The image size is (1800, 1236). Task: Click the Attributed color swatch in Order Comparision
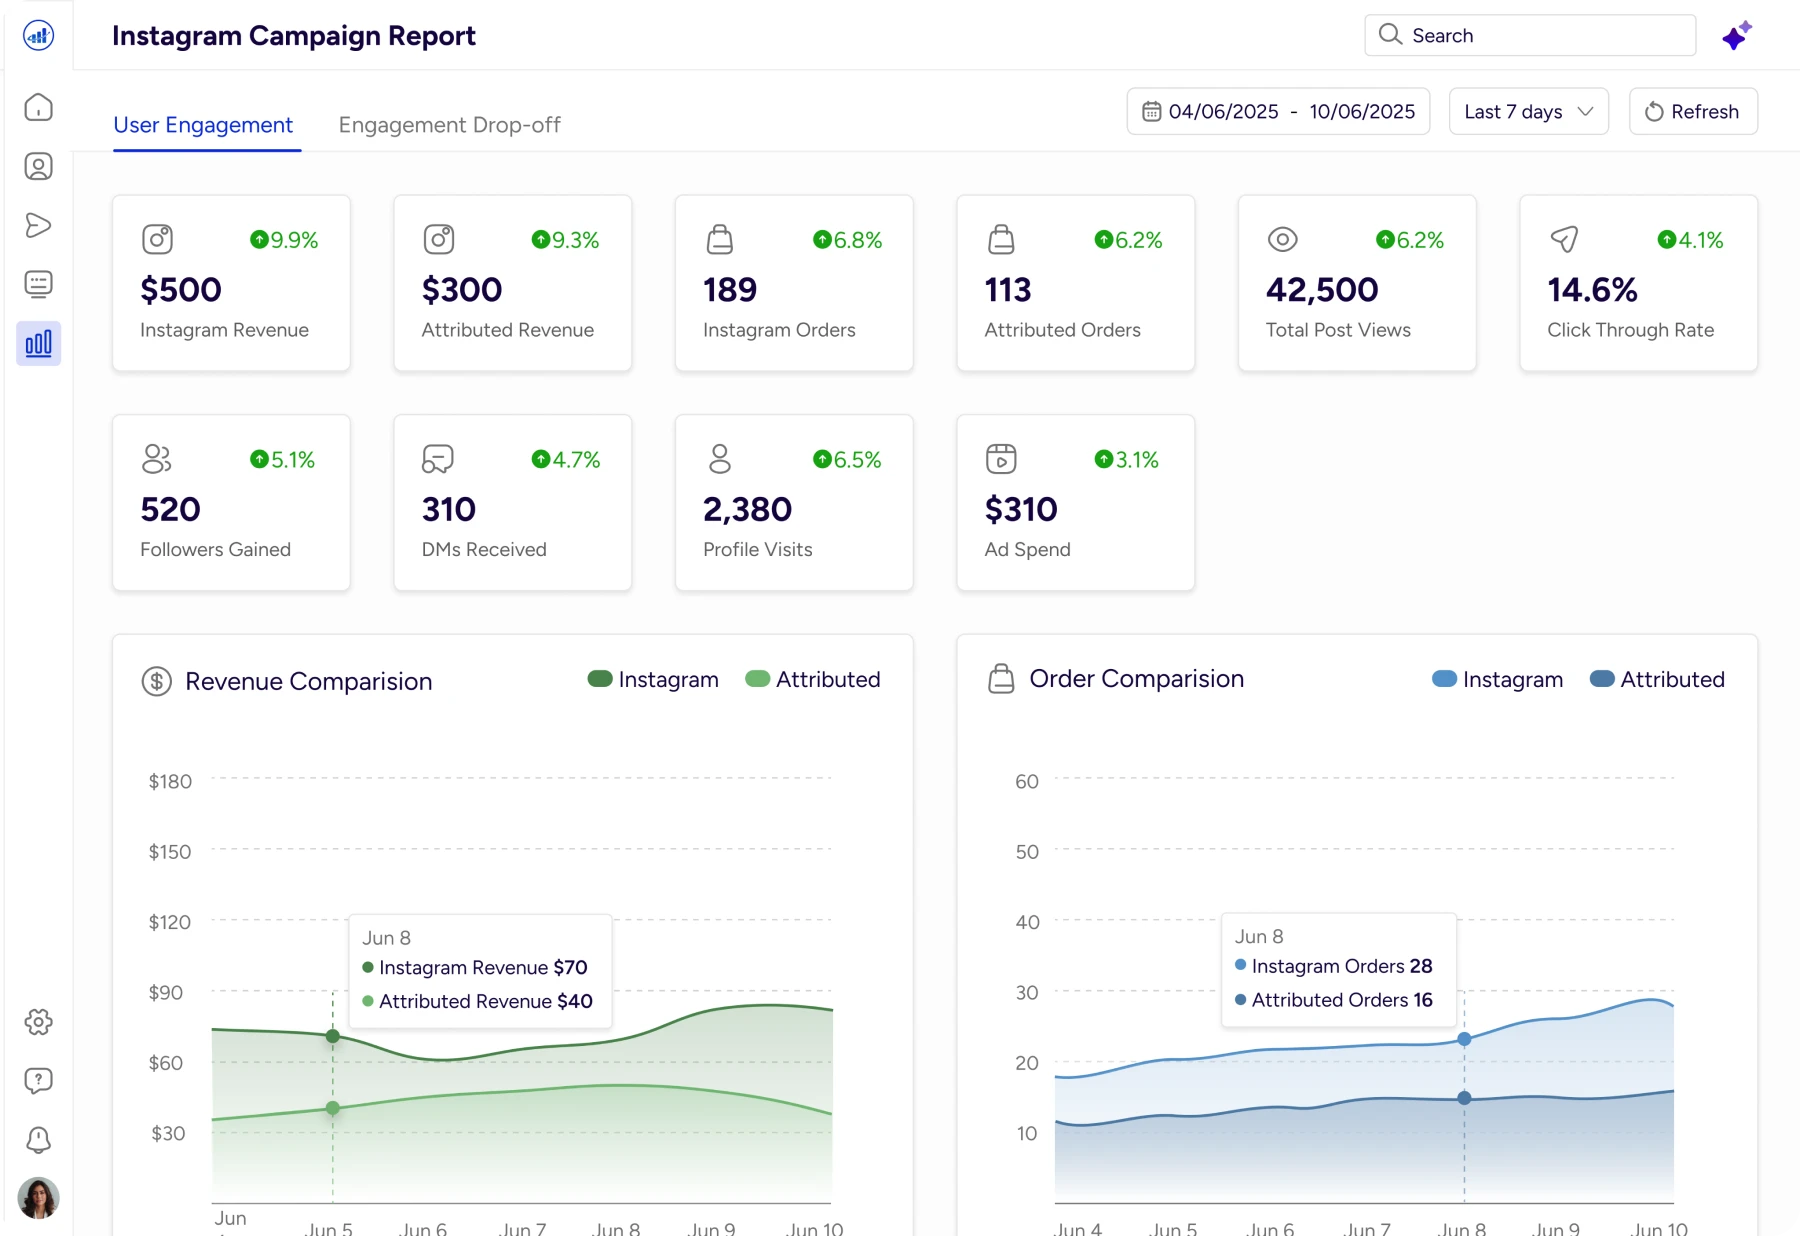pyautogui.click(x=1602, y=680)
